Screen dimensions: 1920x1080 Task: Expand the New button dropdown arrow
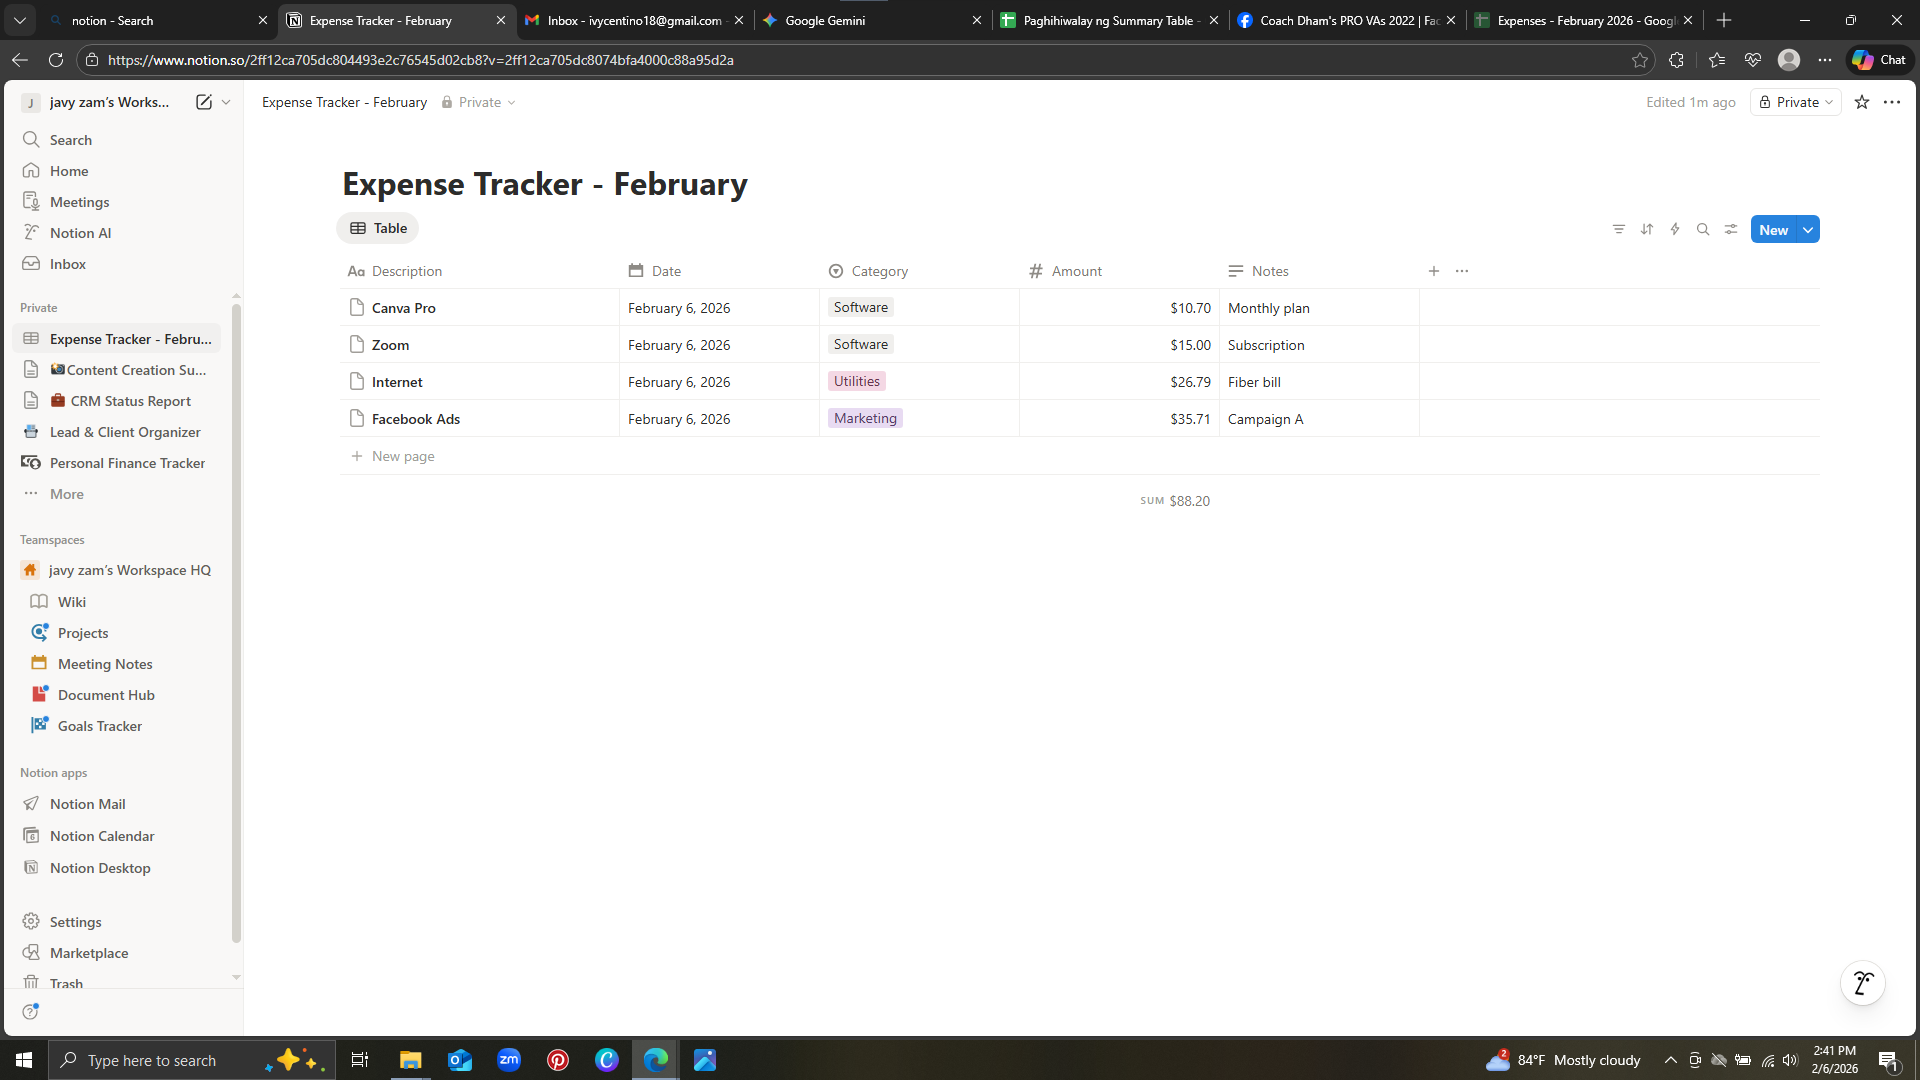[x=1808, y=230]
